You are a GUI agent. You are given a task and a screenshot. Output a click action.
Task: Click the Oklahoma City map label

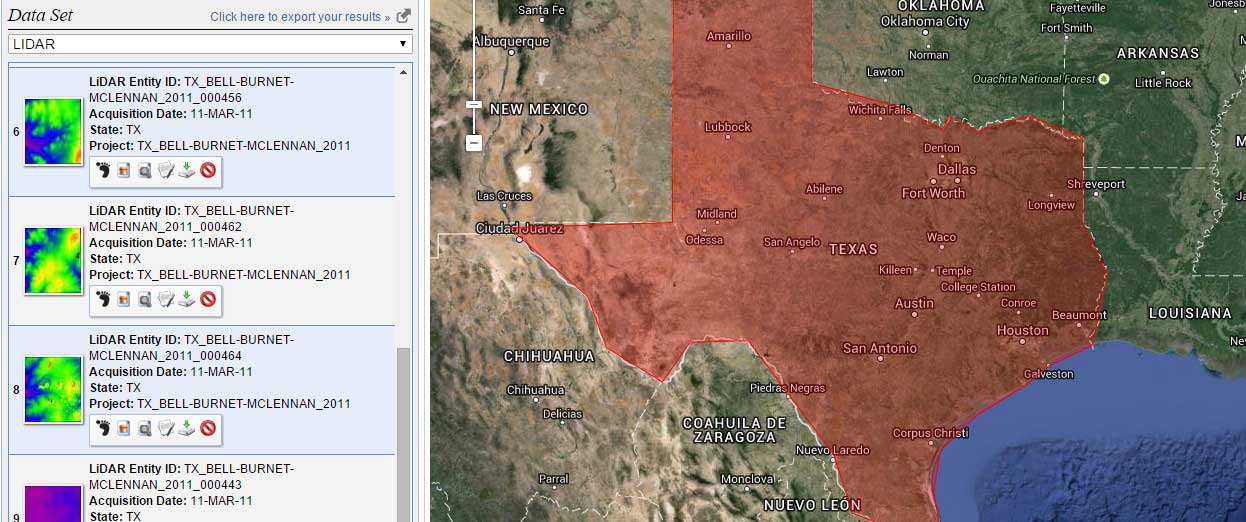pos(925,21)
